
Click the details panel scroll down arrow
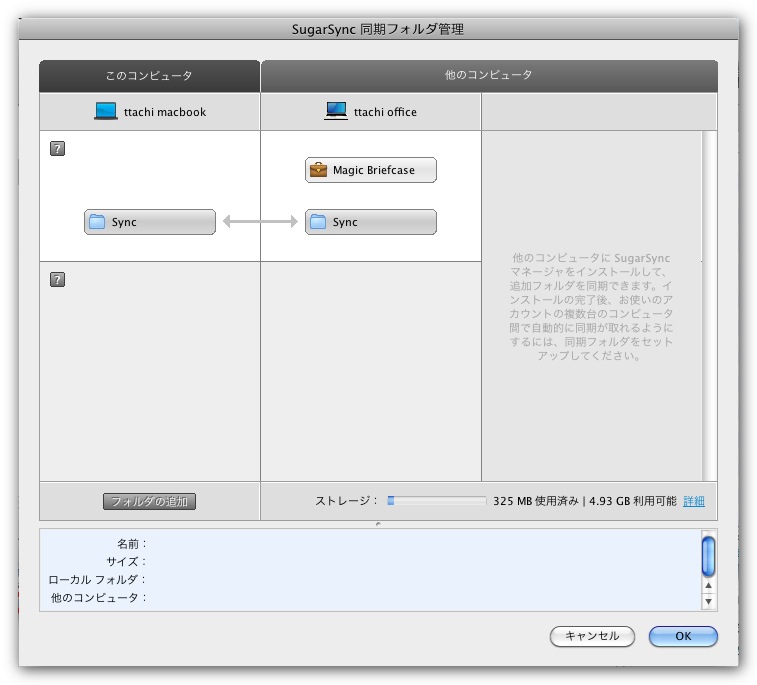[708, 601]
